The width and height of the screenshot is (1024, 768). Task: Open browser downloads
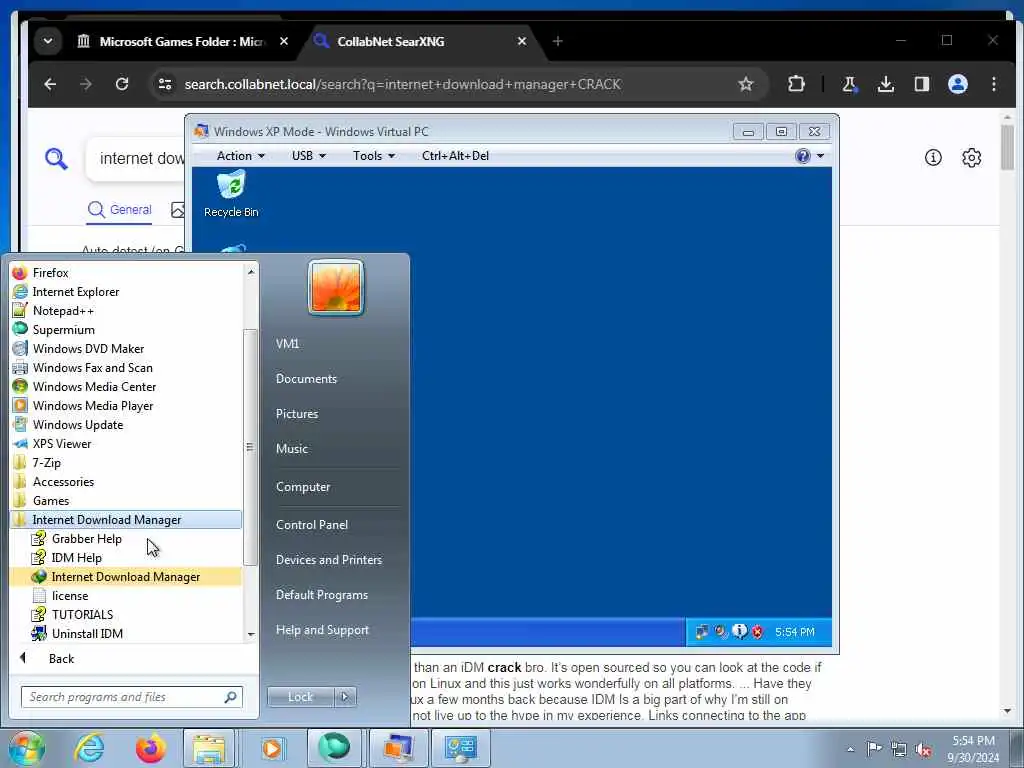click(x=886, y=84)
